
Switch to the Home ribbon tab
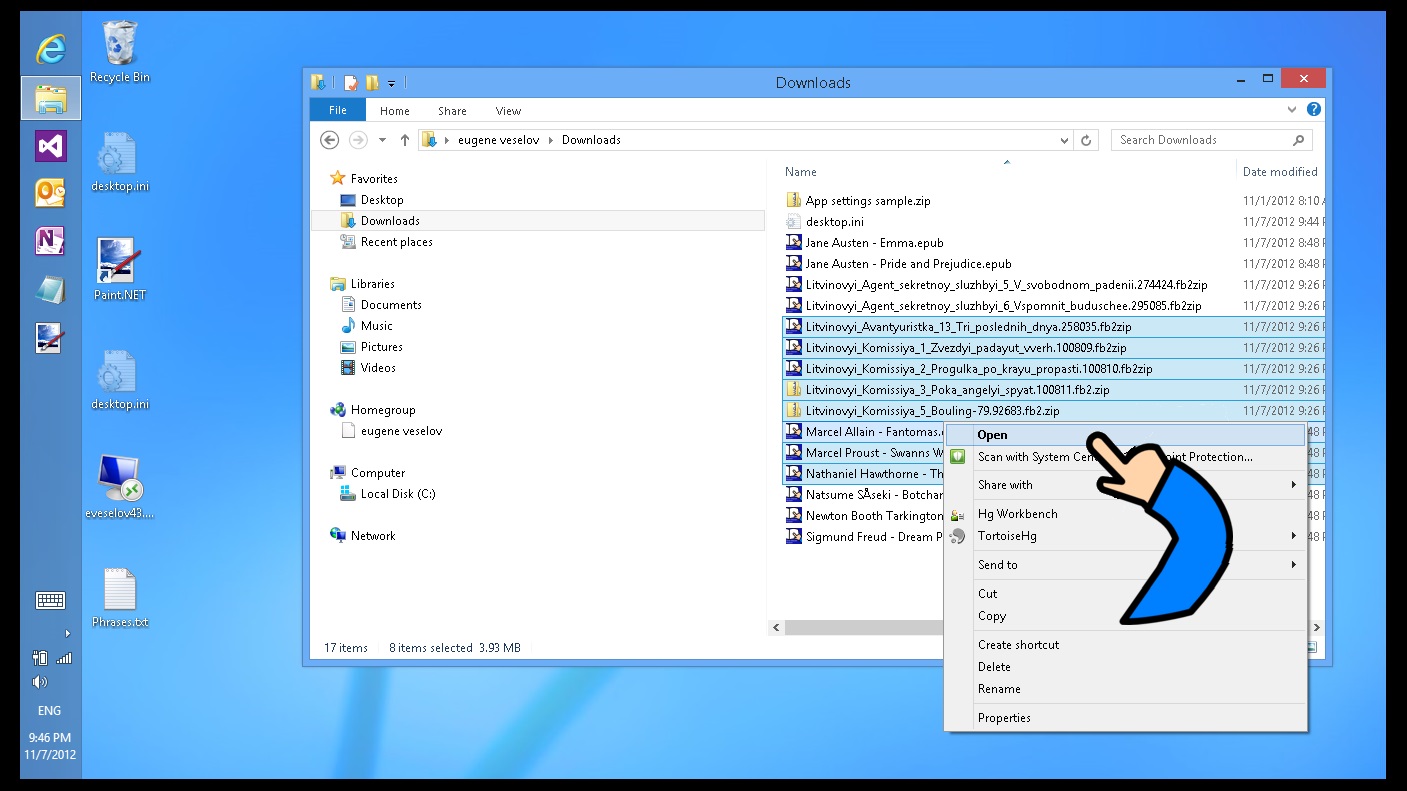pos(395,111)
